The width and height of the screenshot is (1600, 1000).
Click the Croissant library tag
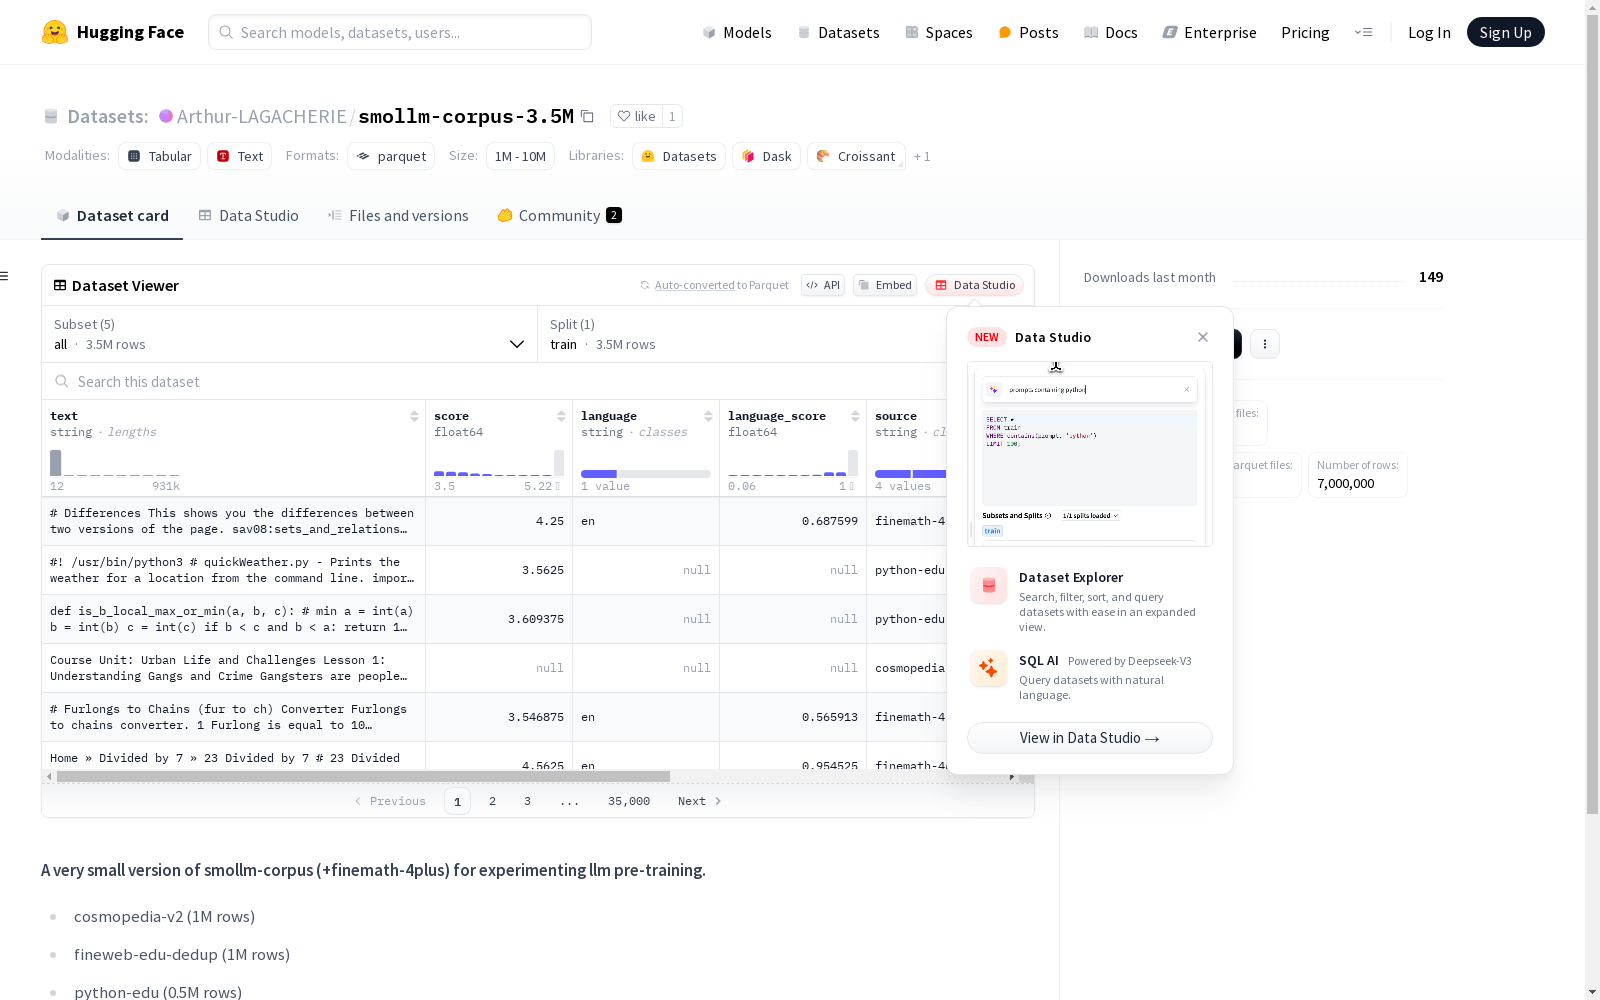coord(856,156)
